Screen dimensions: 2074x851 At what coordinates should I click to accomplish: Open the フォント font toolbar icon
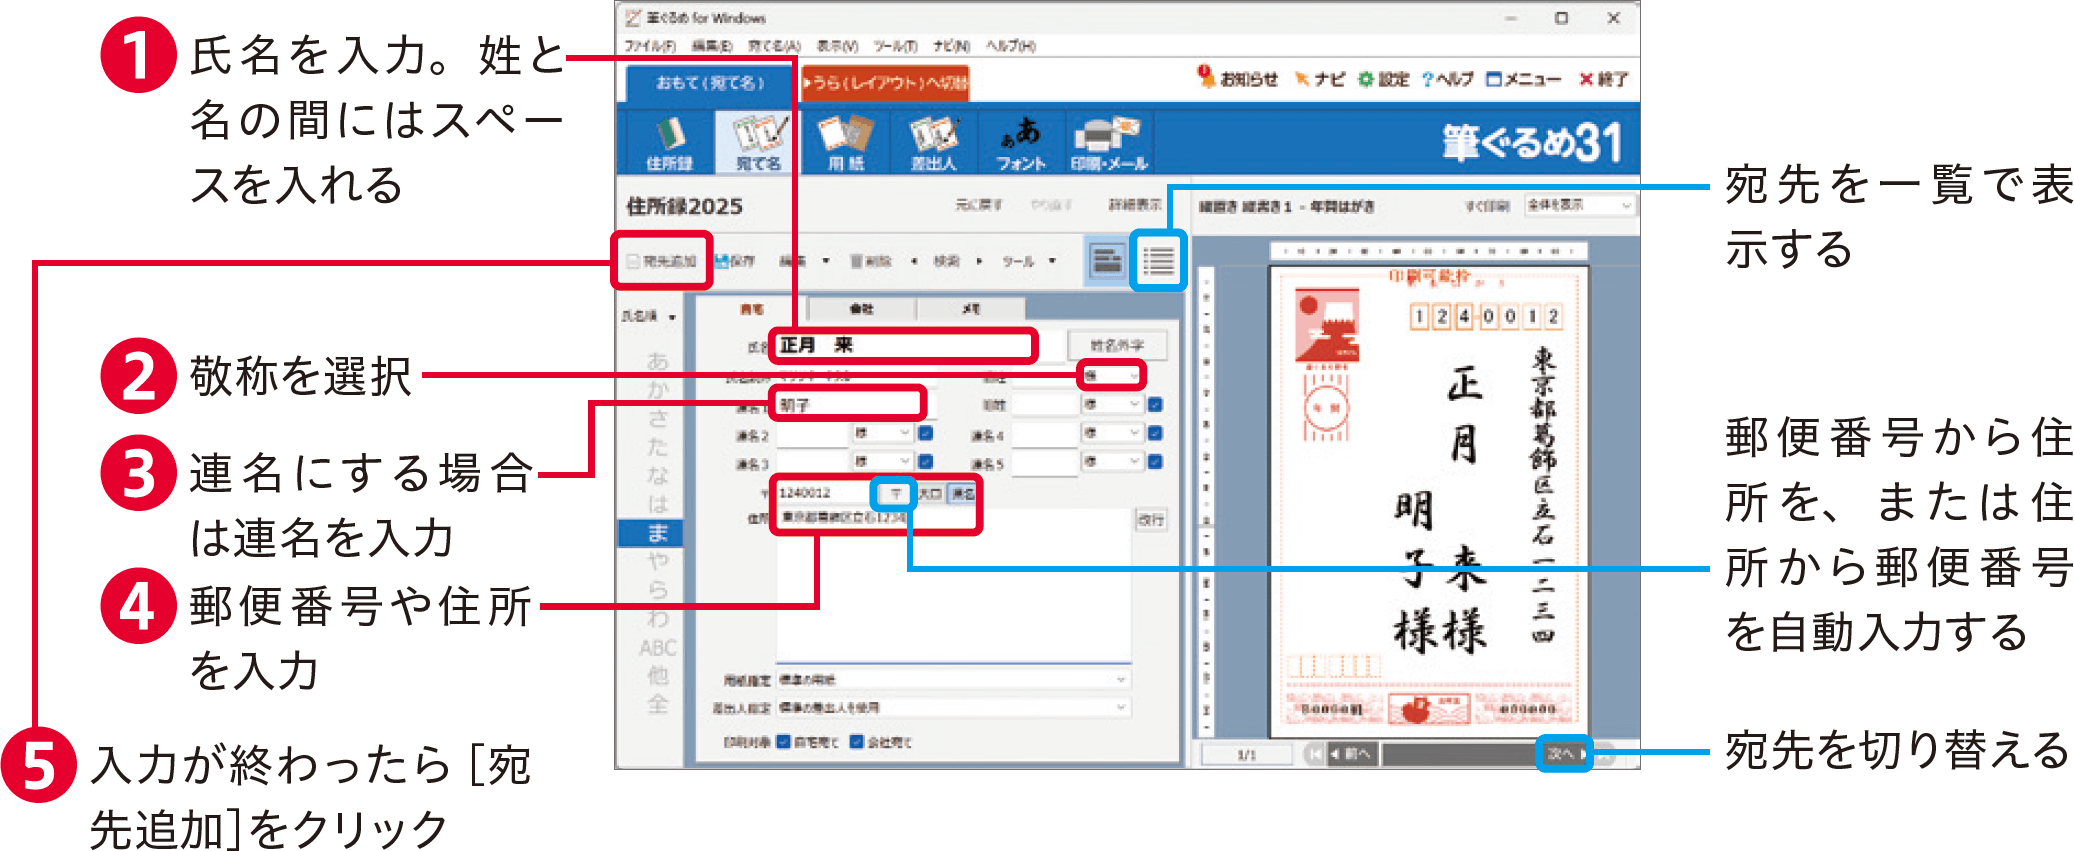coord(1020,142)
